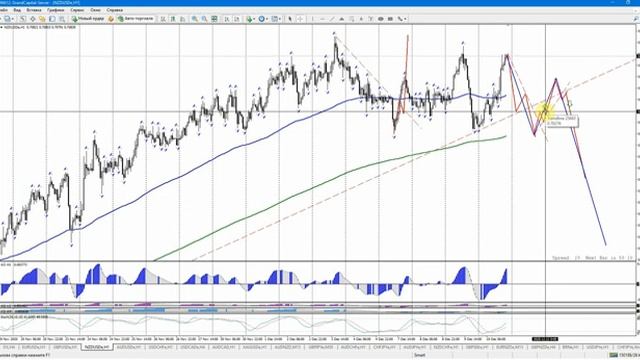Open the Data Window yellow toolbar icon
The width and height of the screenshot is (640, 360).
coord(42,19)
